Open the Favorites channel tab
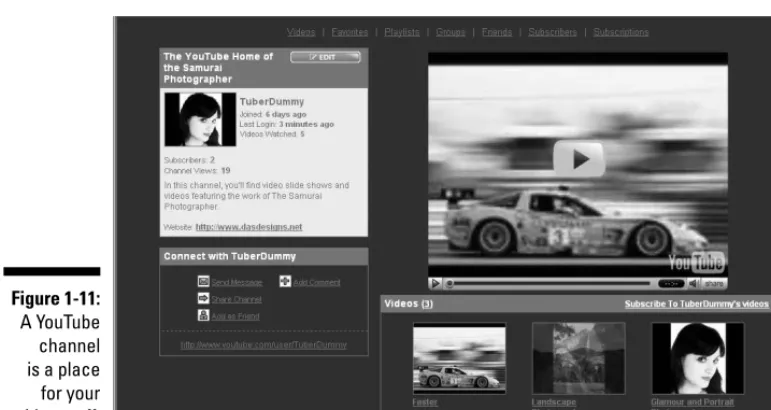 click(350, 32)
